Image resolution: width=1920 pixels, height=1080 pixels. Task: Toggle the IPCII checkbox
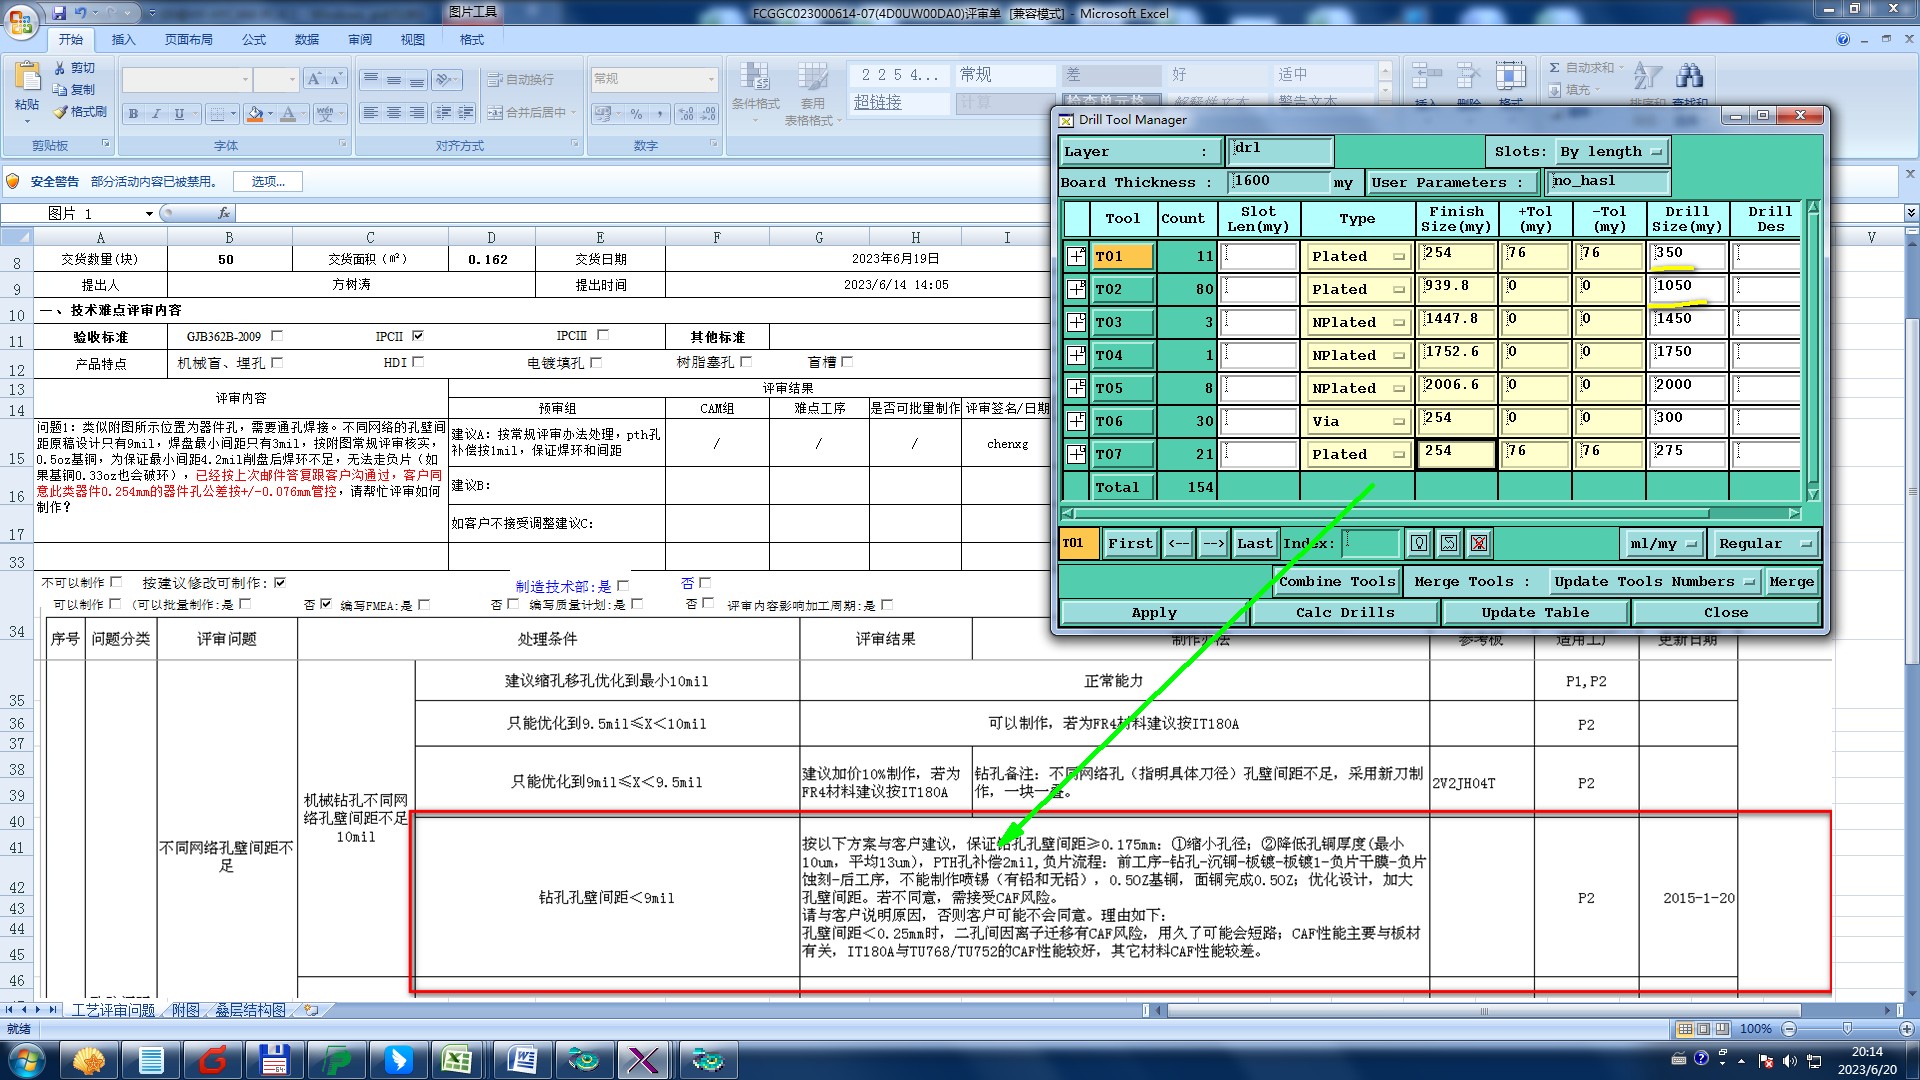(418, 336)
